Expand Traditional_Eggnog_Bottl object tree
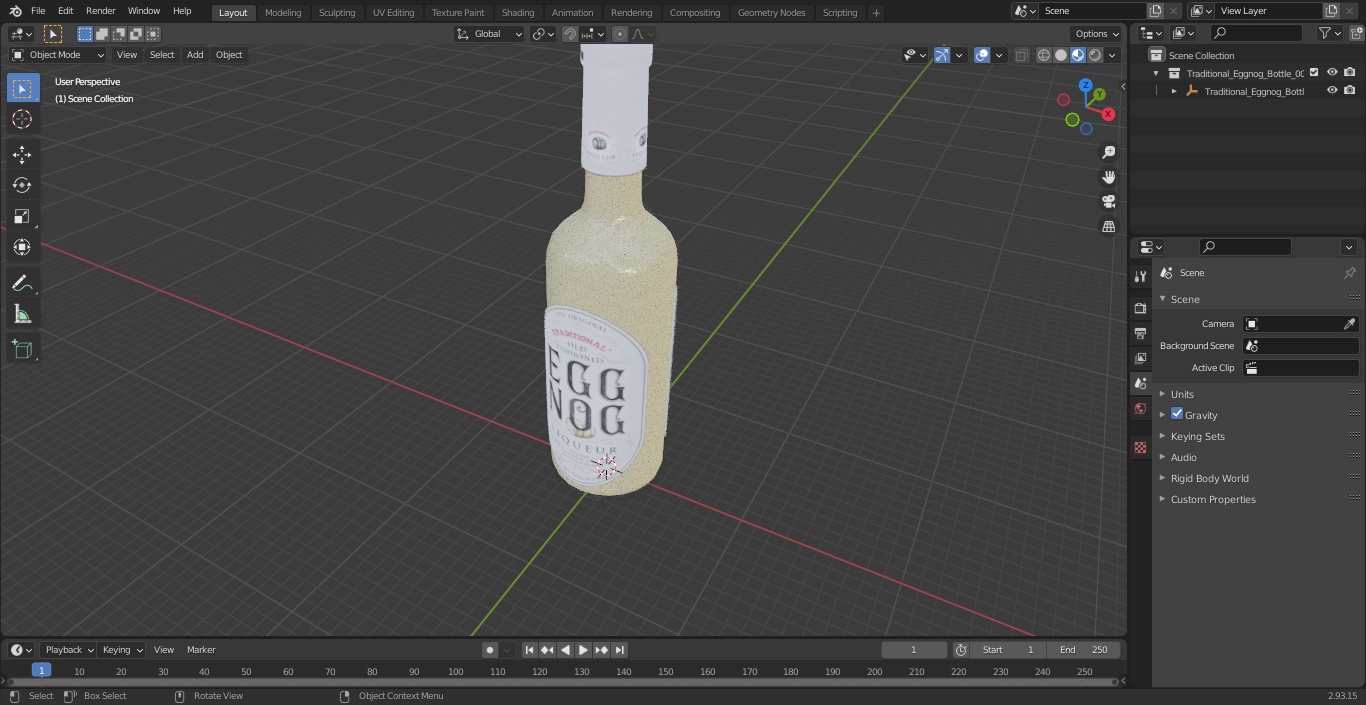 [1174, 91]
